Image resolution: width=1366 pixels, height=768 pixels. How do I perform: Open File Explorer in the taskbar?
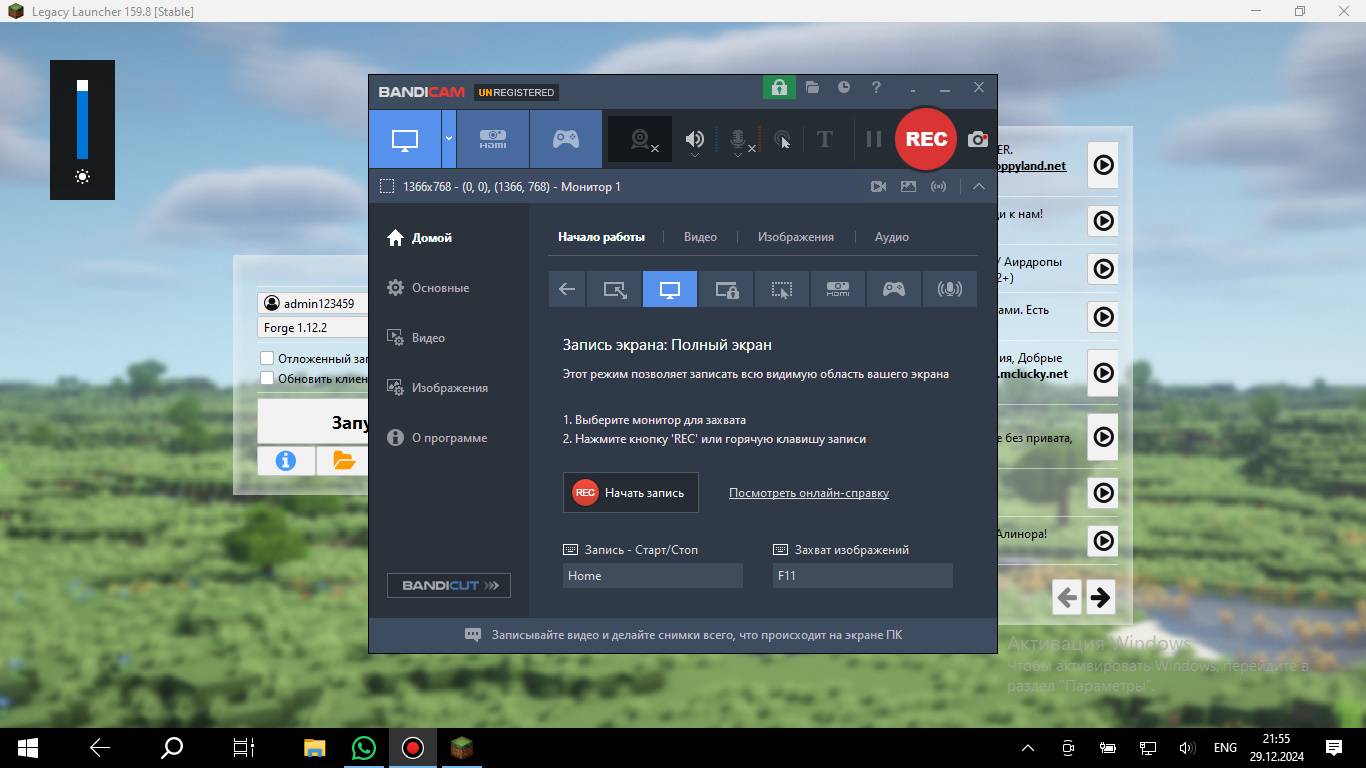314,747
